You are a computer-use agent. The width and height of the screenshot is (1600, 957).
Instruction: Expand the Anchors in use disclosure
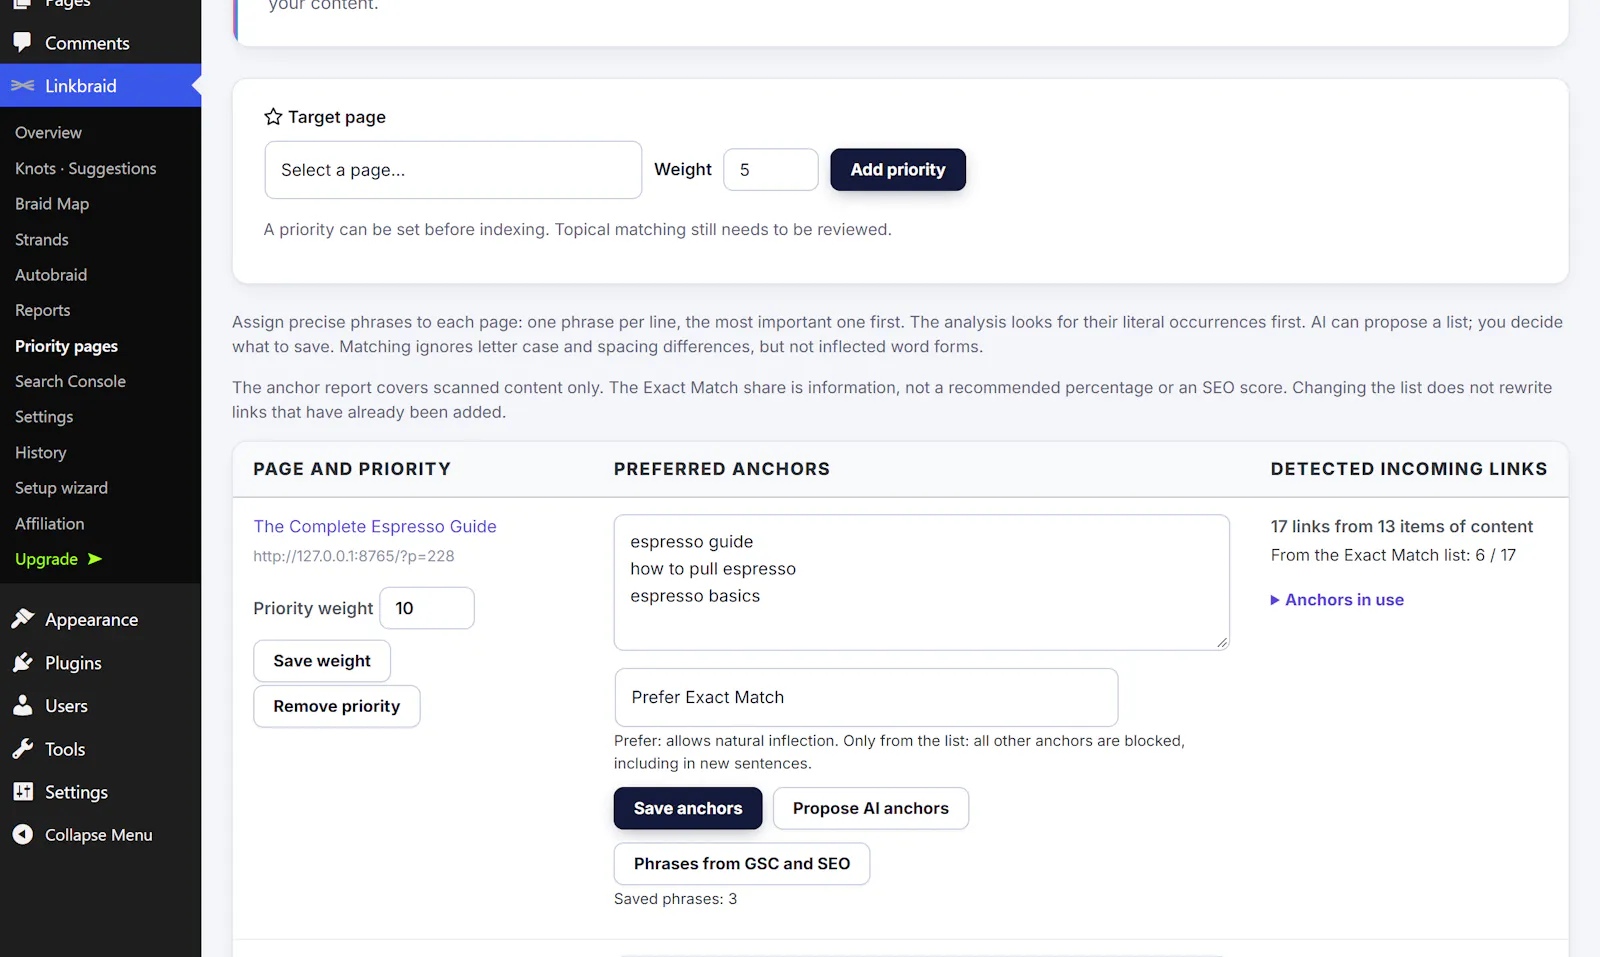tap(1337, 600)
